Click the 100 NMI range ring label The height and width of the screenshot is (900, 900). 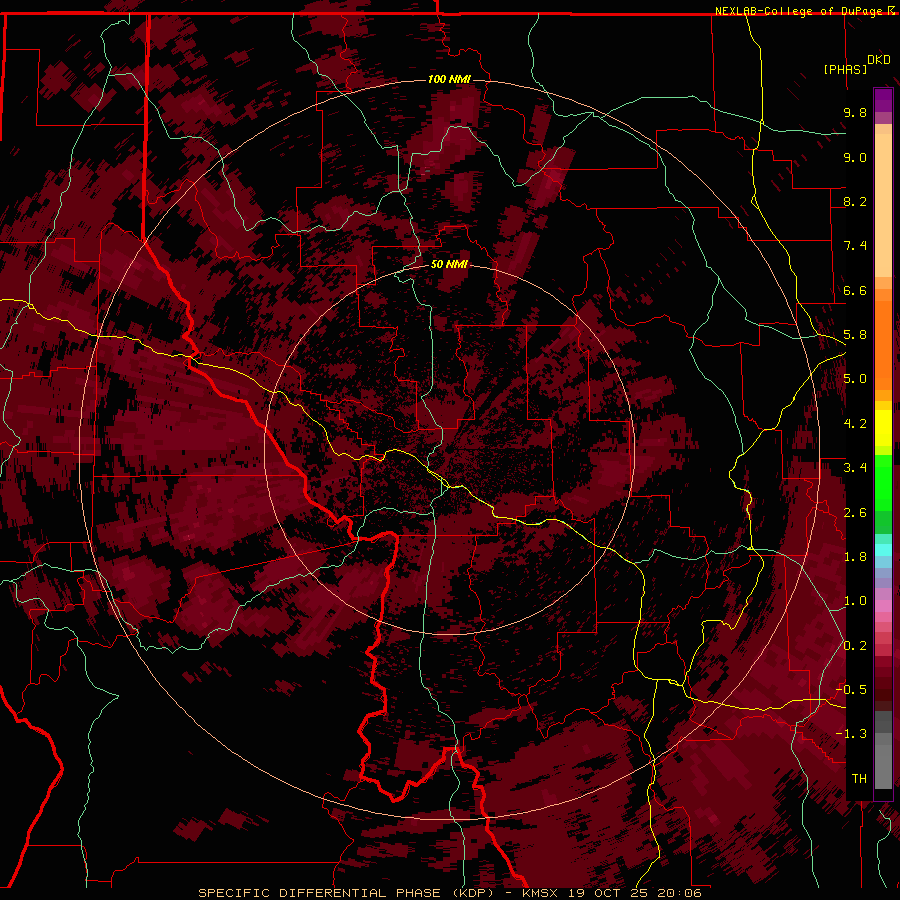pos(449,79)
